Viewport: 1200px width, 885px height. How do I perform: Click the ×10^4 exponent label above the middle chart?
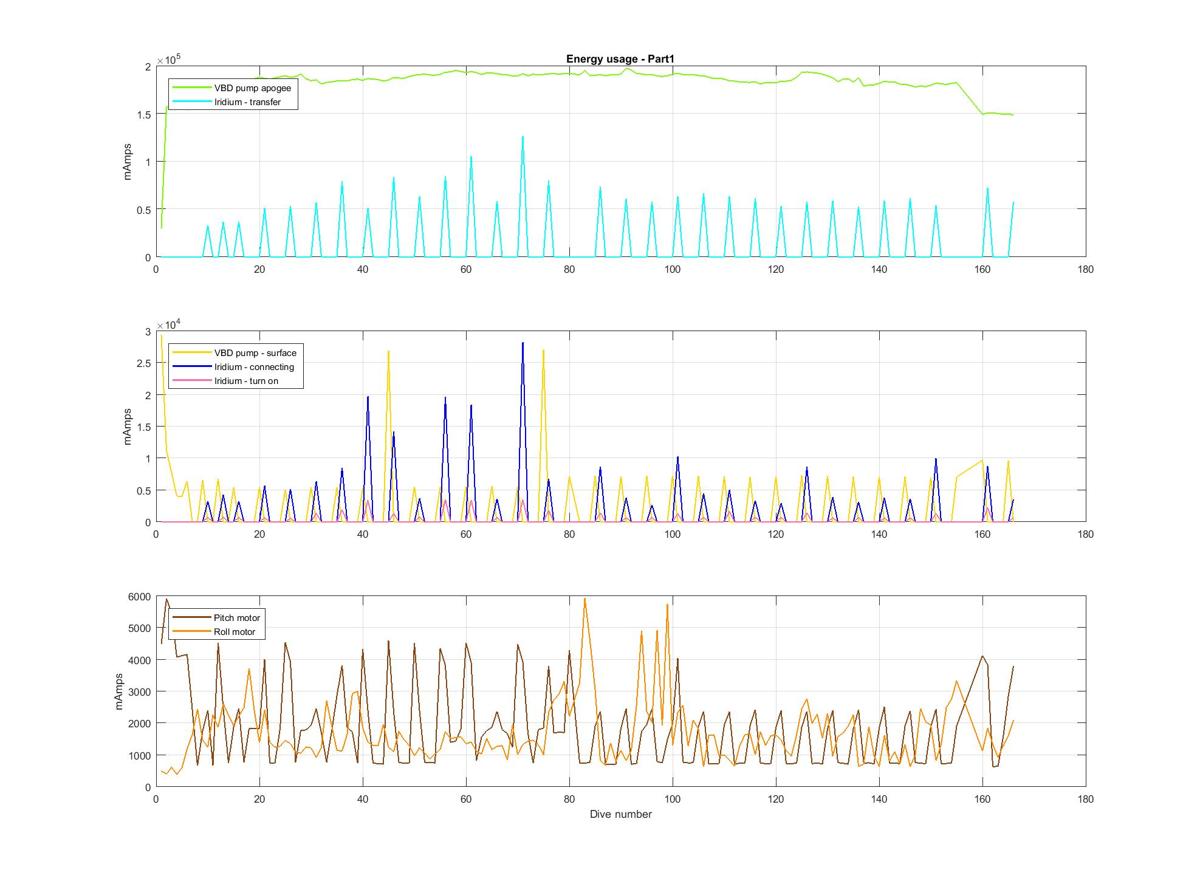(169, 324)
